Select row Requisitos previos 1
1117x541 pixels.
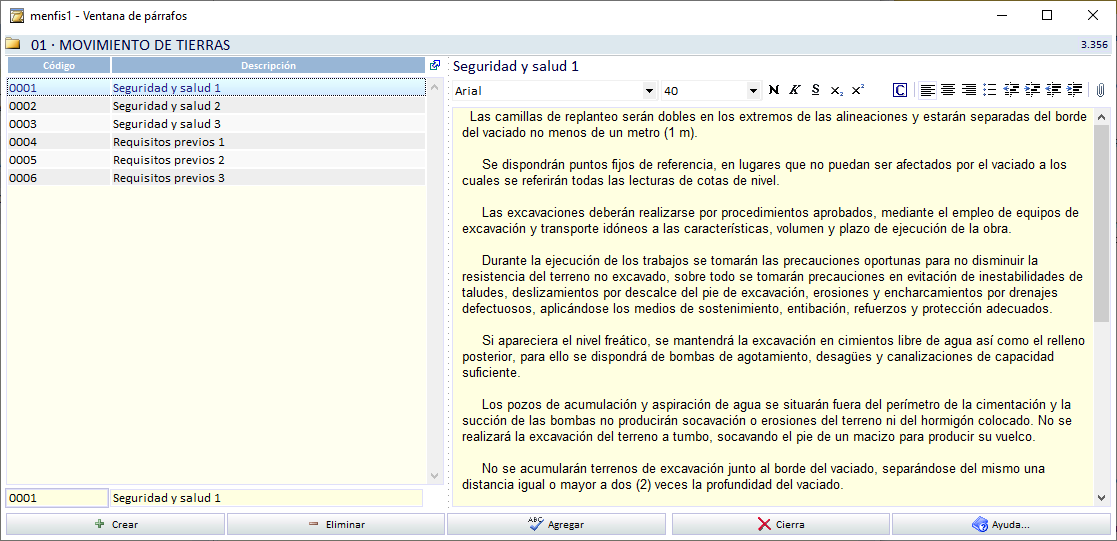[217, 142]
